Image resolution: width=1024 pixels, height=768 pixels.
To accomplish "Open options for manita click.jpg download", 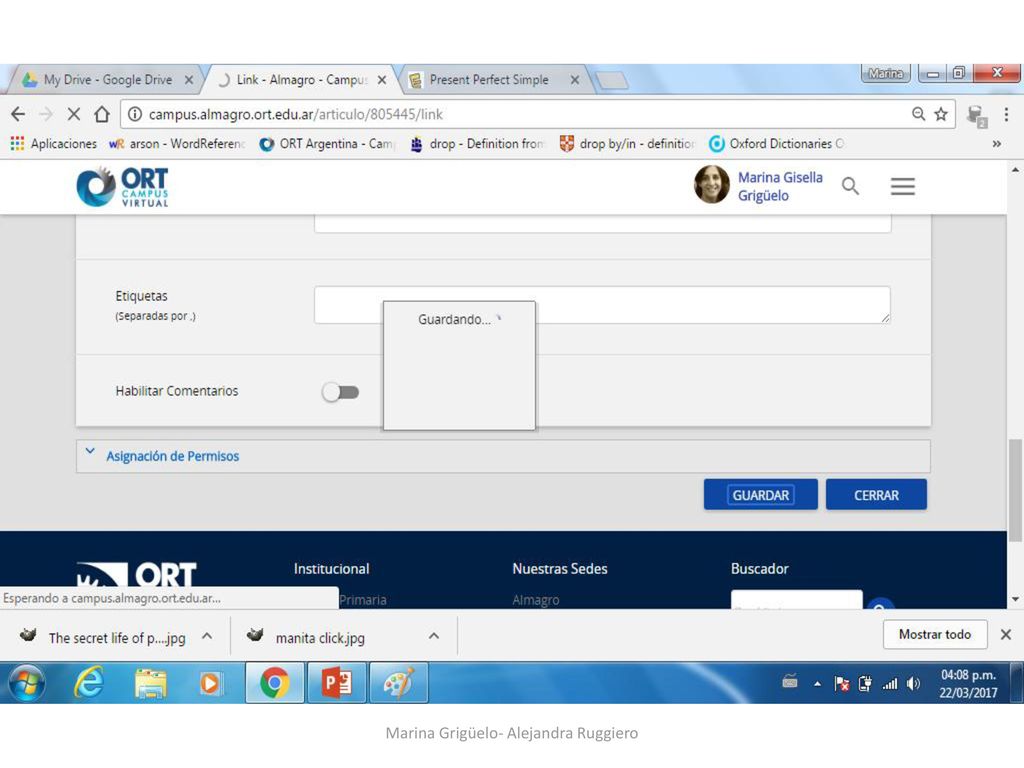I will pos(434,635).
